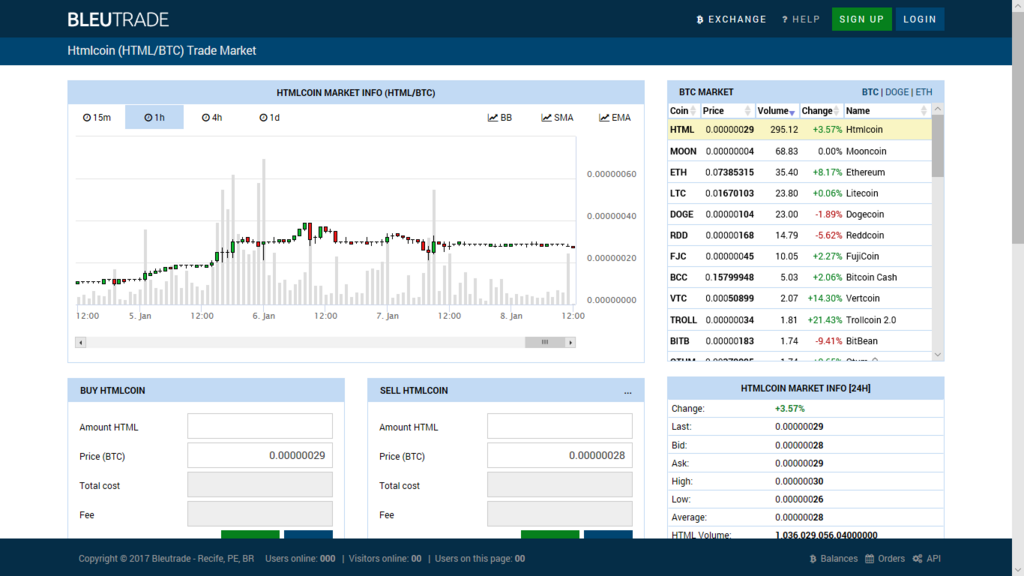
Task: Open Balances in the footer
Action: click(833, 558)
